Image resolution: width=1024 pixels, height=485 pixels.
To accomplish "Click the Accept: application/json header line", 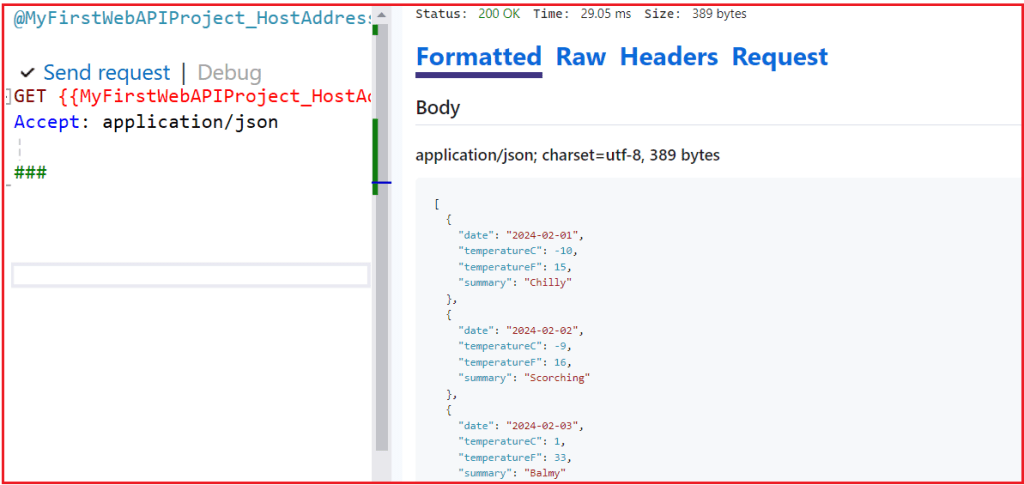I will (146, 122).
